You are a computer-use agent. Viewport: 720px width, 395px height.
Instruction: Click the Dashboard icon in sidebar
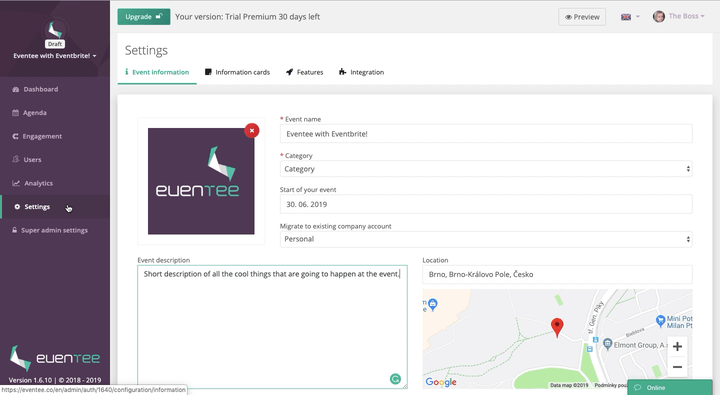point(16,89)
